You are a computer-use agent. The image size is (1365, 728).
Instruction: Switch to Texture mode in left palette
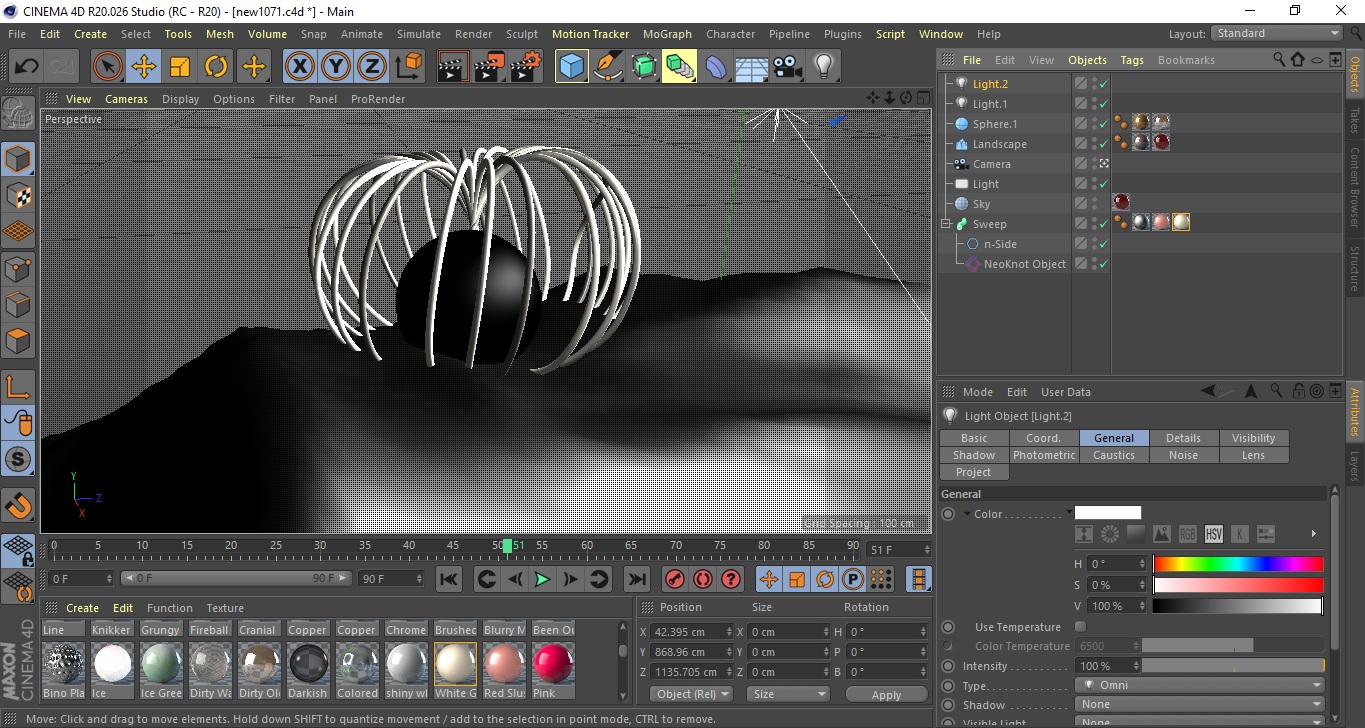(18, 195)
